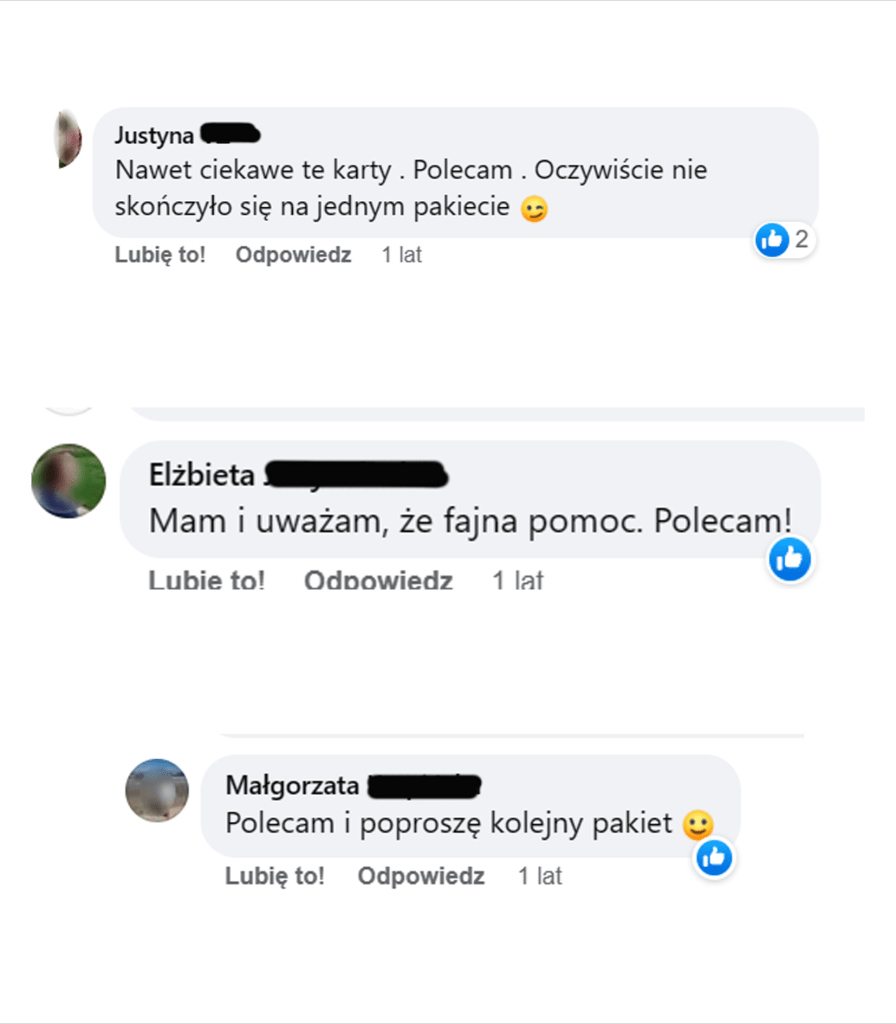The width and height of the screenshot is (896, 1024).
Task: Like Małgorzata's comment with Lubię to!
Action: 275,876
